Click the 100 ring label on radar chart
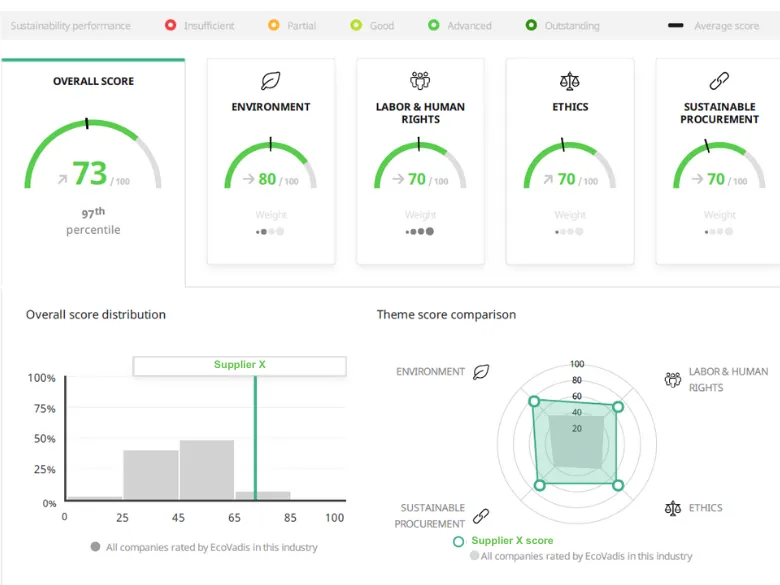 point(577,364)
